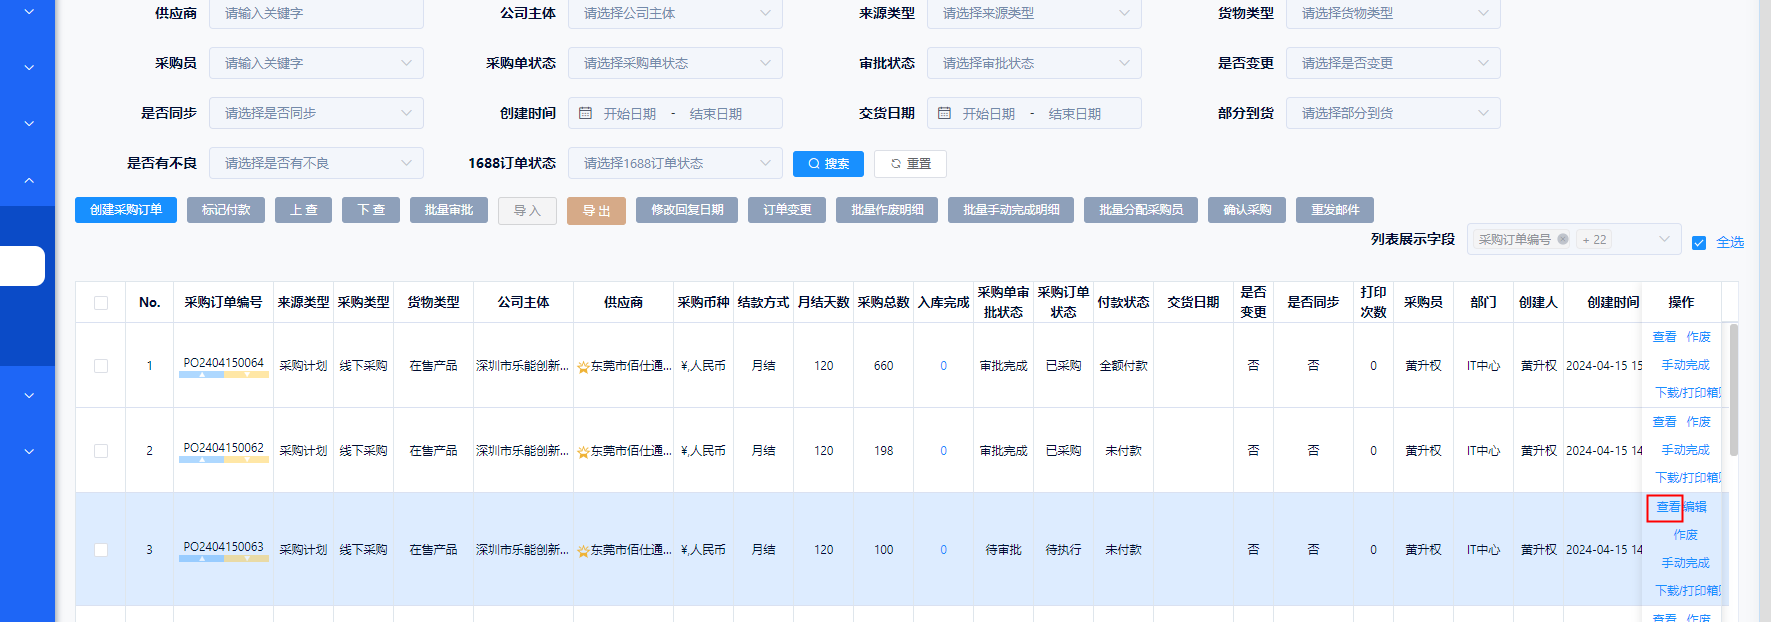This screenshot has height=622, width=1771.
Task: Click the calendar icon in 创建时间 field
Action: [586, 114]
